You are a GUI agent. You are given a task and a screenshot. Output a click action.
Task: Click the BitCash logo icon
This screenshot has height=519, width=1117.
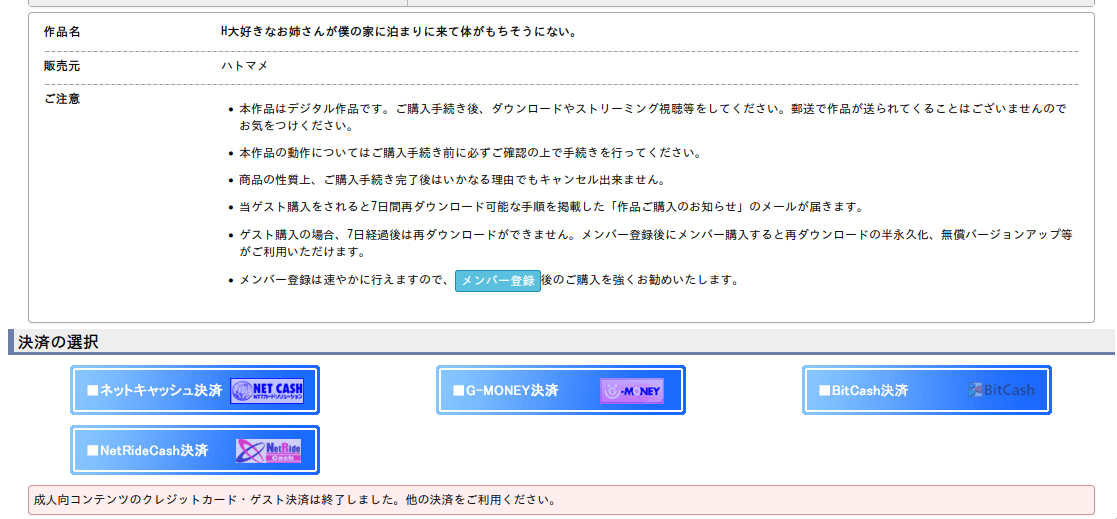pyautogui.click(x=1001, y=389)
